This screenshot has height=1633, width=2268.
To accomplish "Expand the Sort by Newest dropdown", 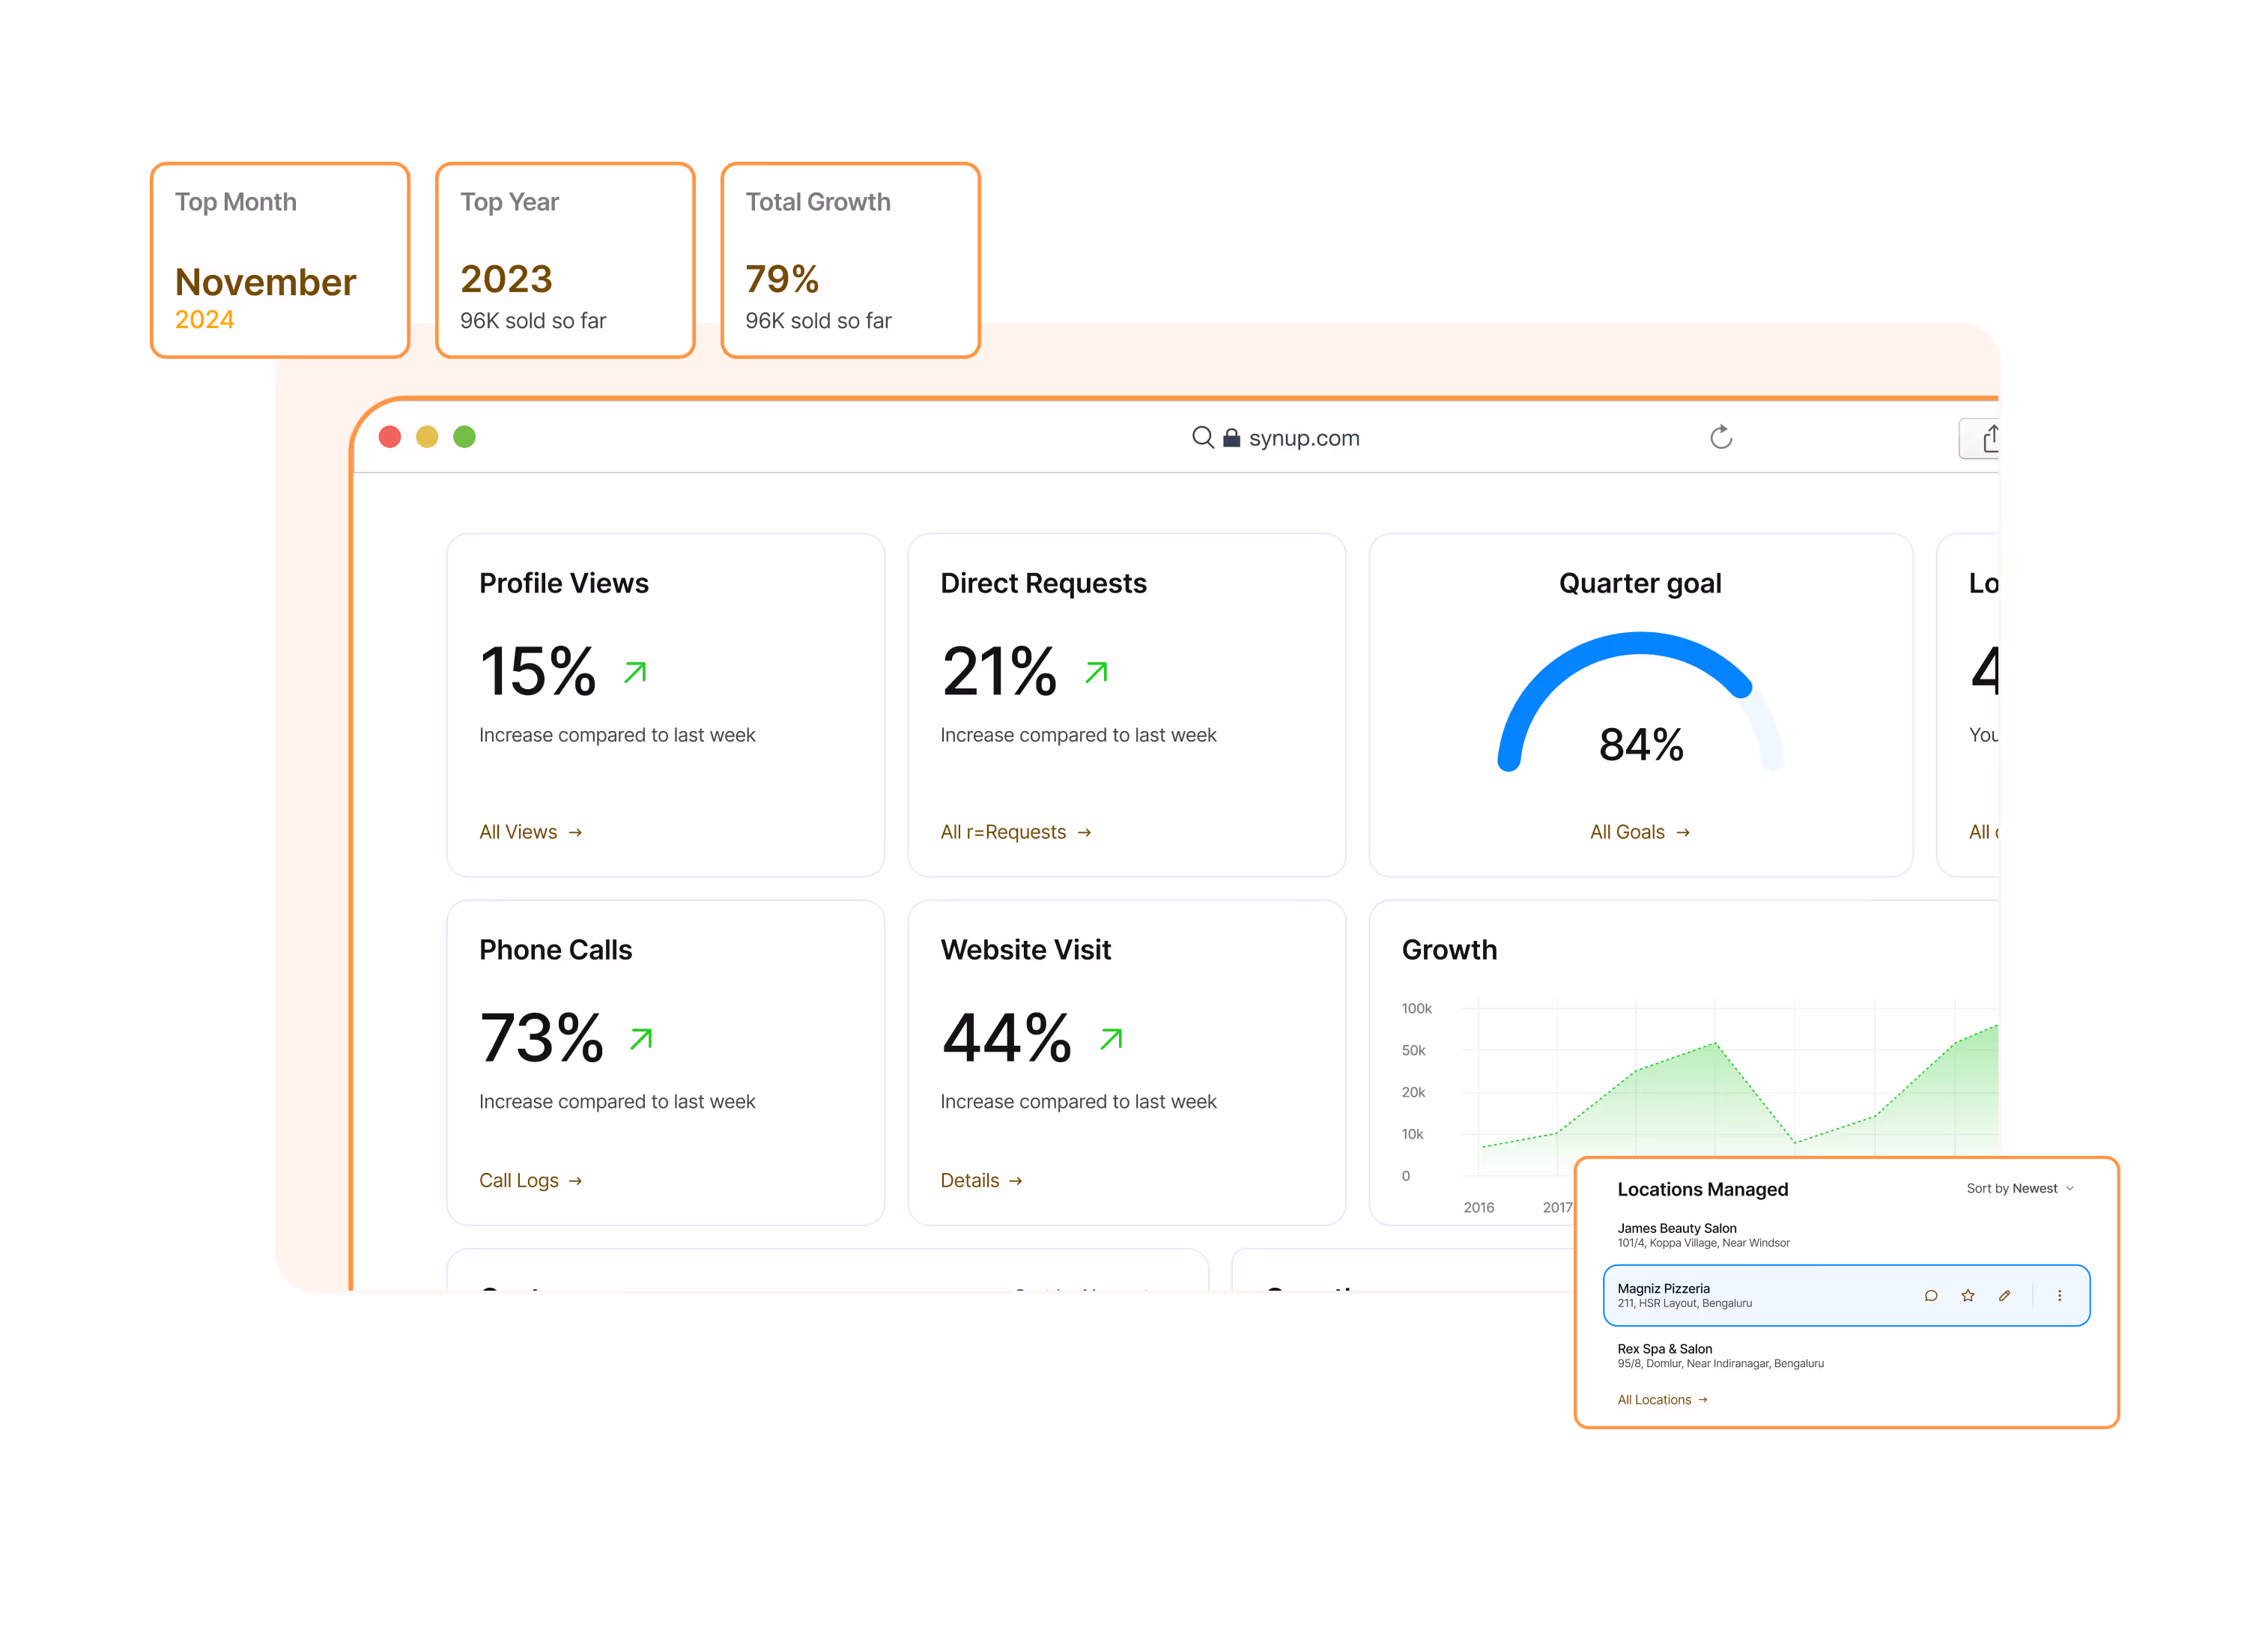I will pyautogui.click(x=2019, y=1188).
